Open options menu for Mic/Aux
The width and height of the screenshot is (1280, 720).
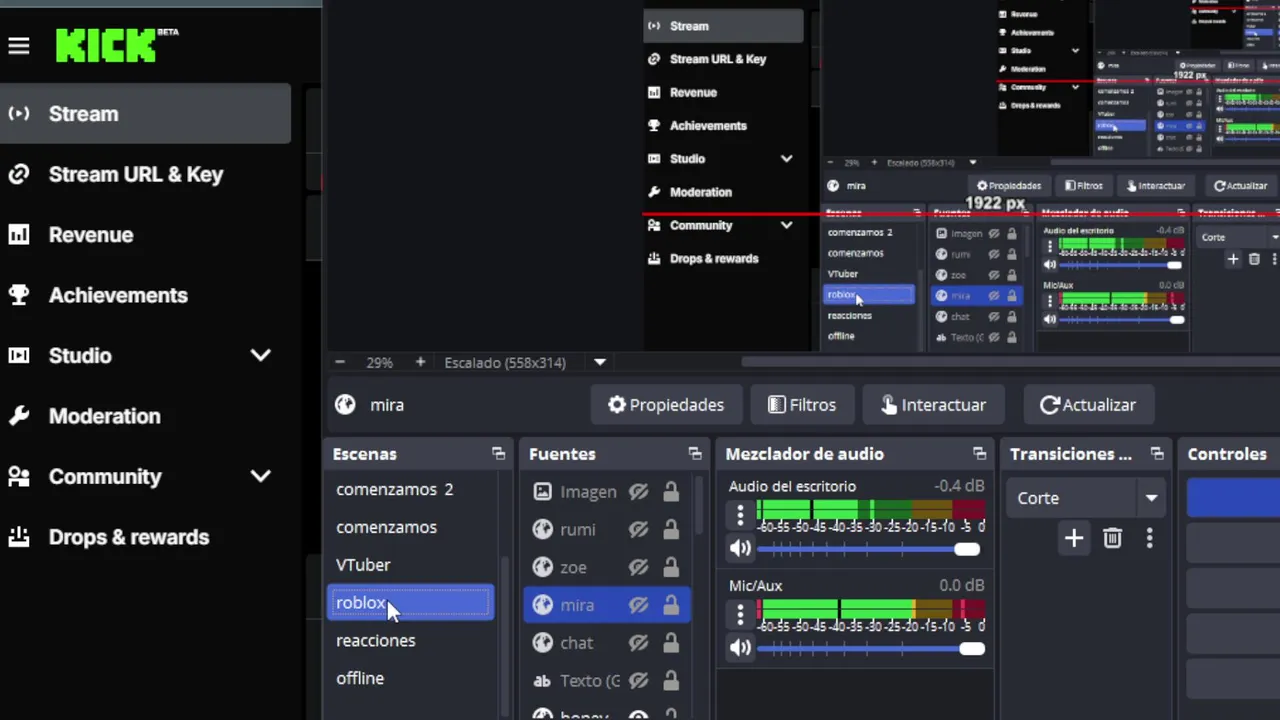(740, 614)
